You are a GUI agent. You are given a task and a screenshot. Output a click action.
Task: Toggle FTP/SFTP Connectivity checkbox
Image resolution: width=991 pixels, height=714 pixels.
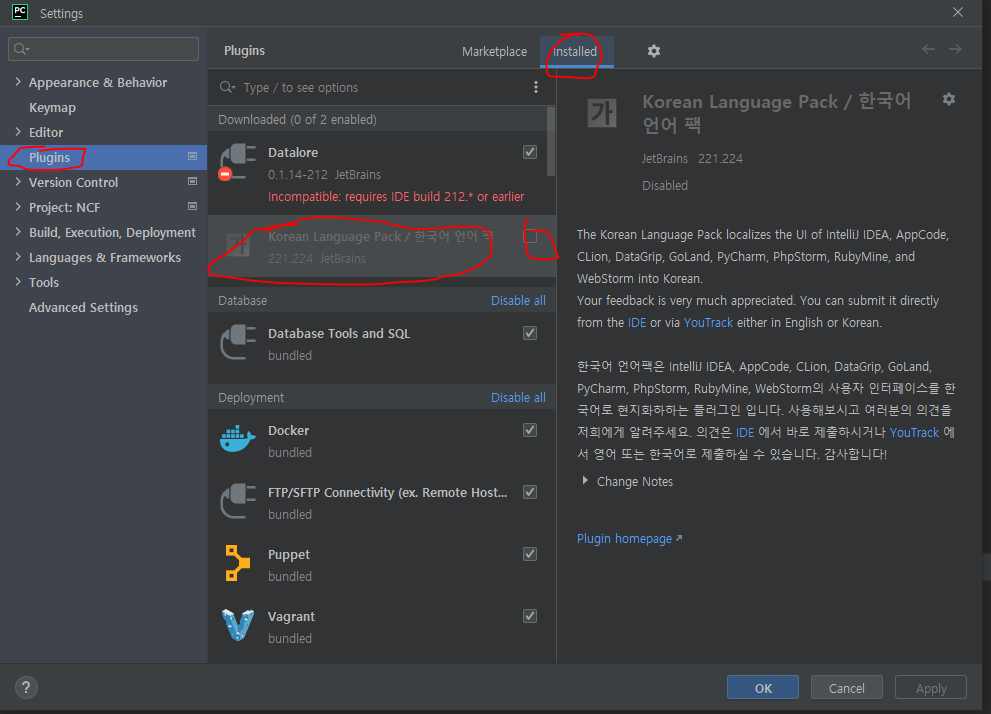(530, 492)
